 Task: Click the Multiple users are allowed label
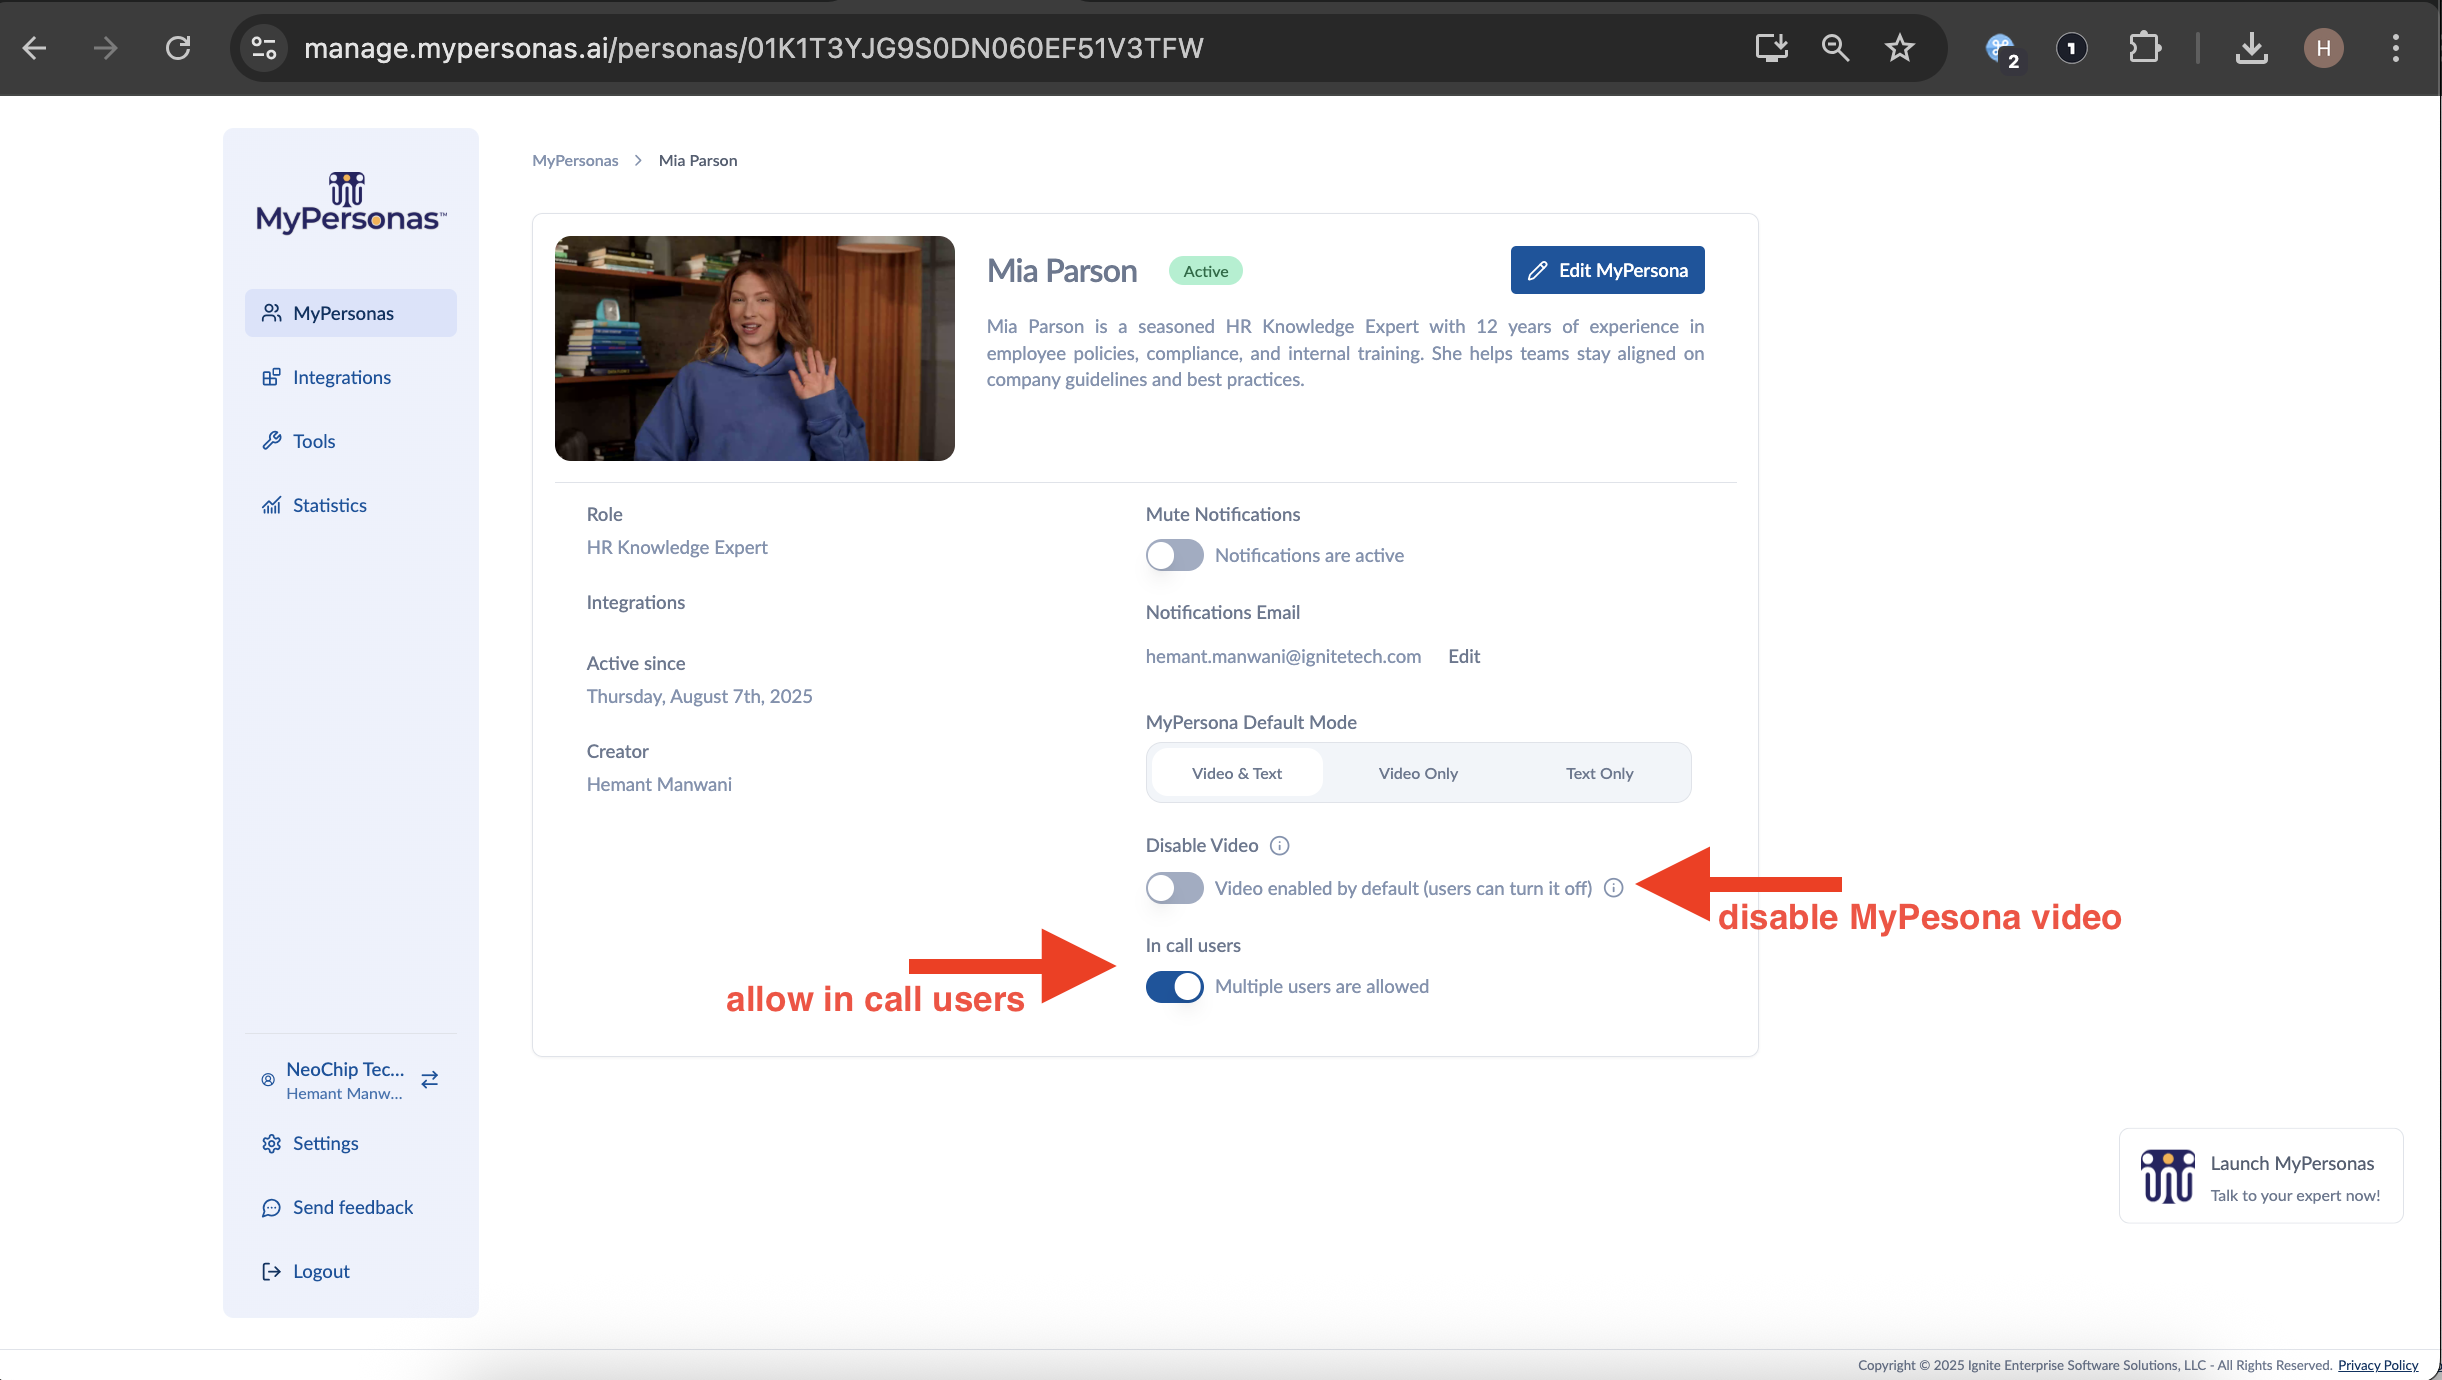(x=1322, y=986)
